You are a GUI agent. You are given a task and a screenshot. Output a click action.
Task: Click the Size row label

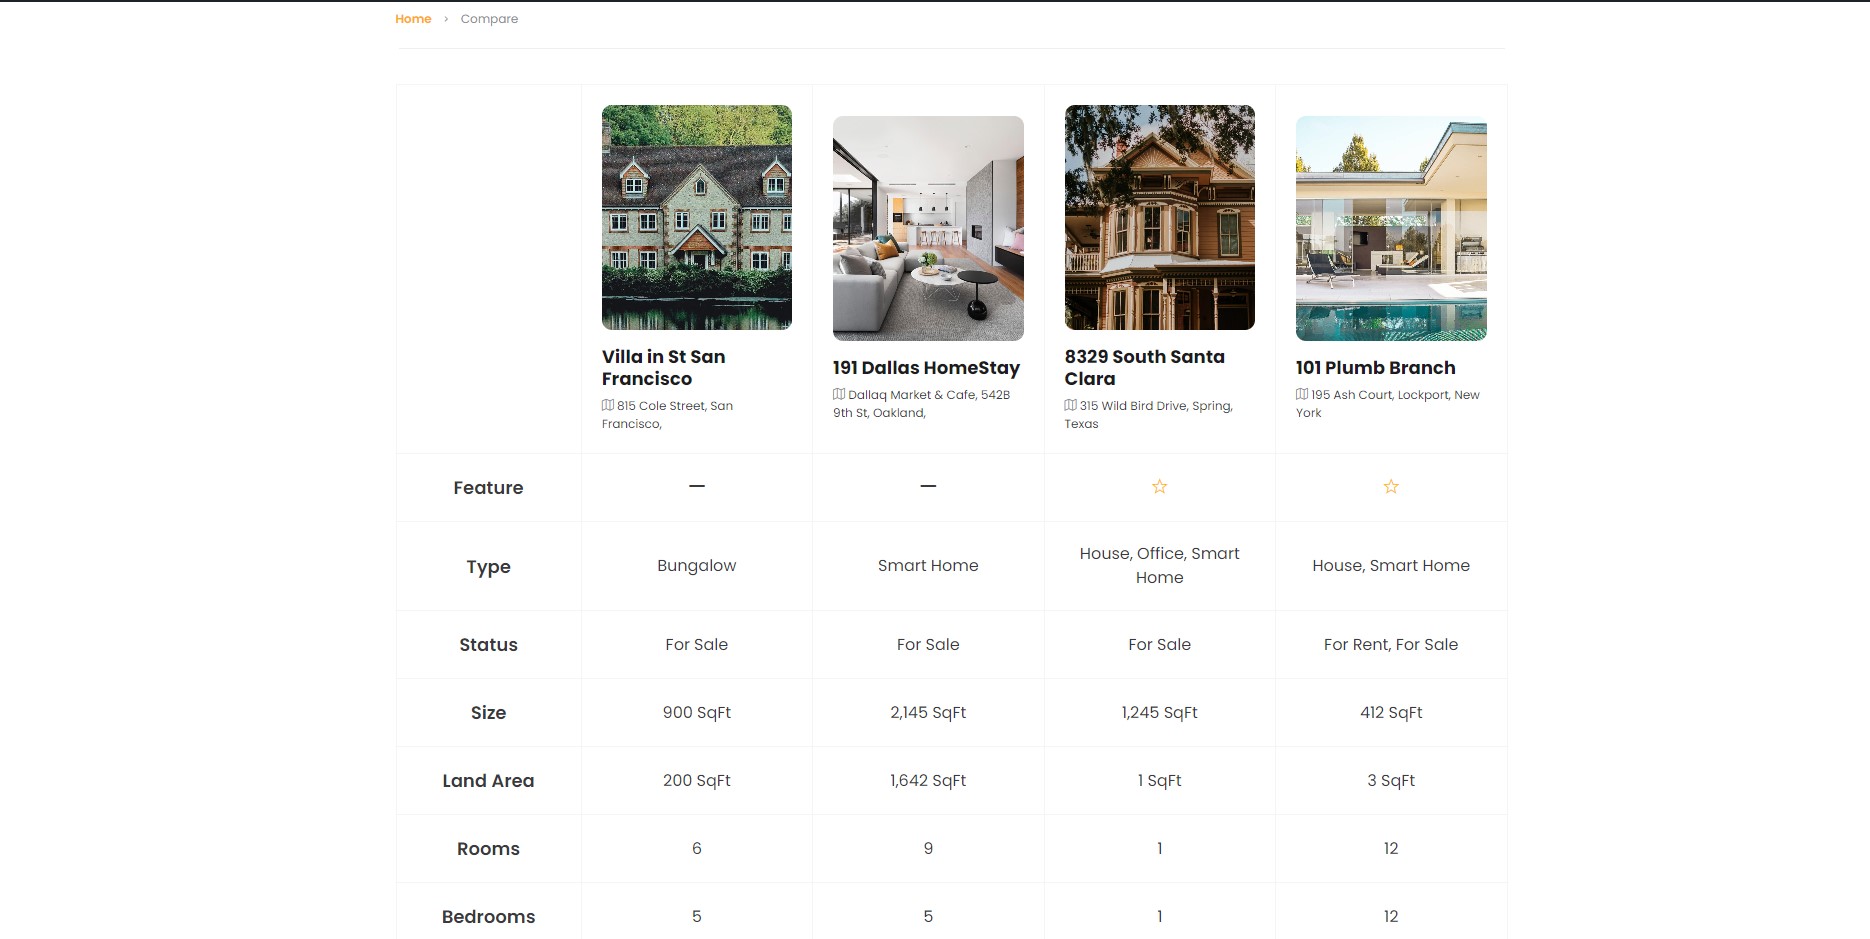point(488,713)
